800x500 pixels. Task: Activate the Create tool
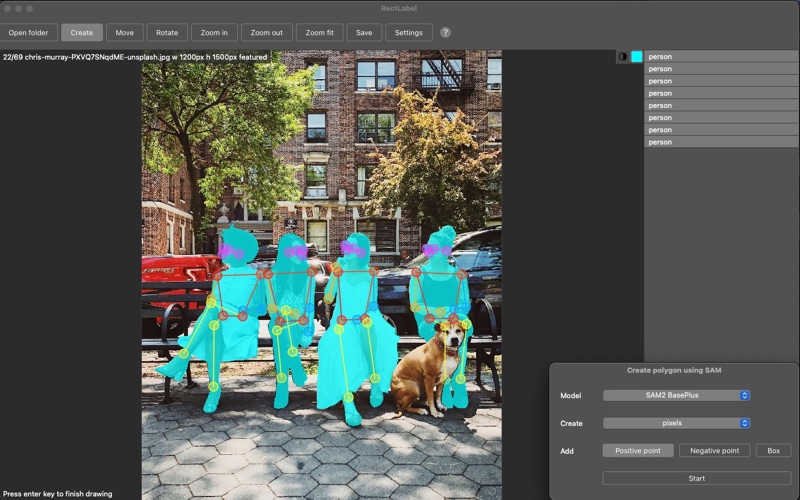pyautogui.click(x=82, y=33)
